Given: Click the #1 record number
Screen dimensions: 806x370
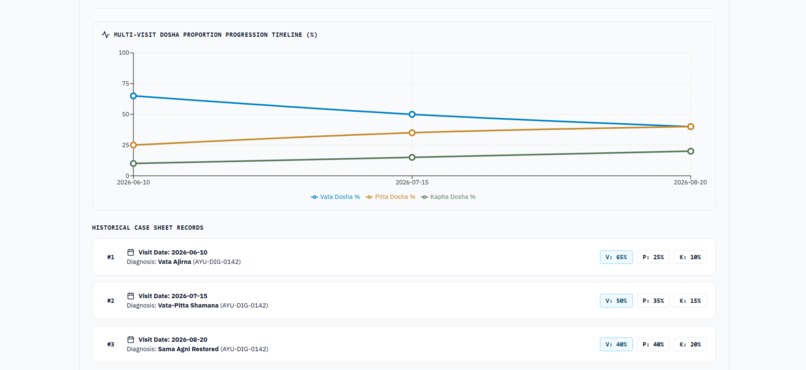Looking at the screenshot, I should (x=111, y=257).
